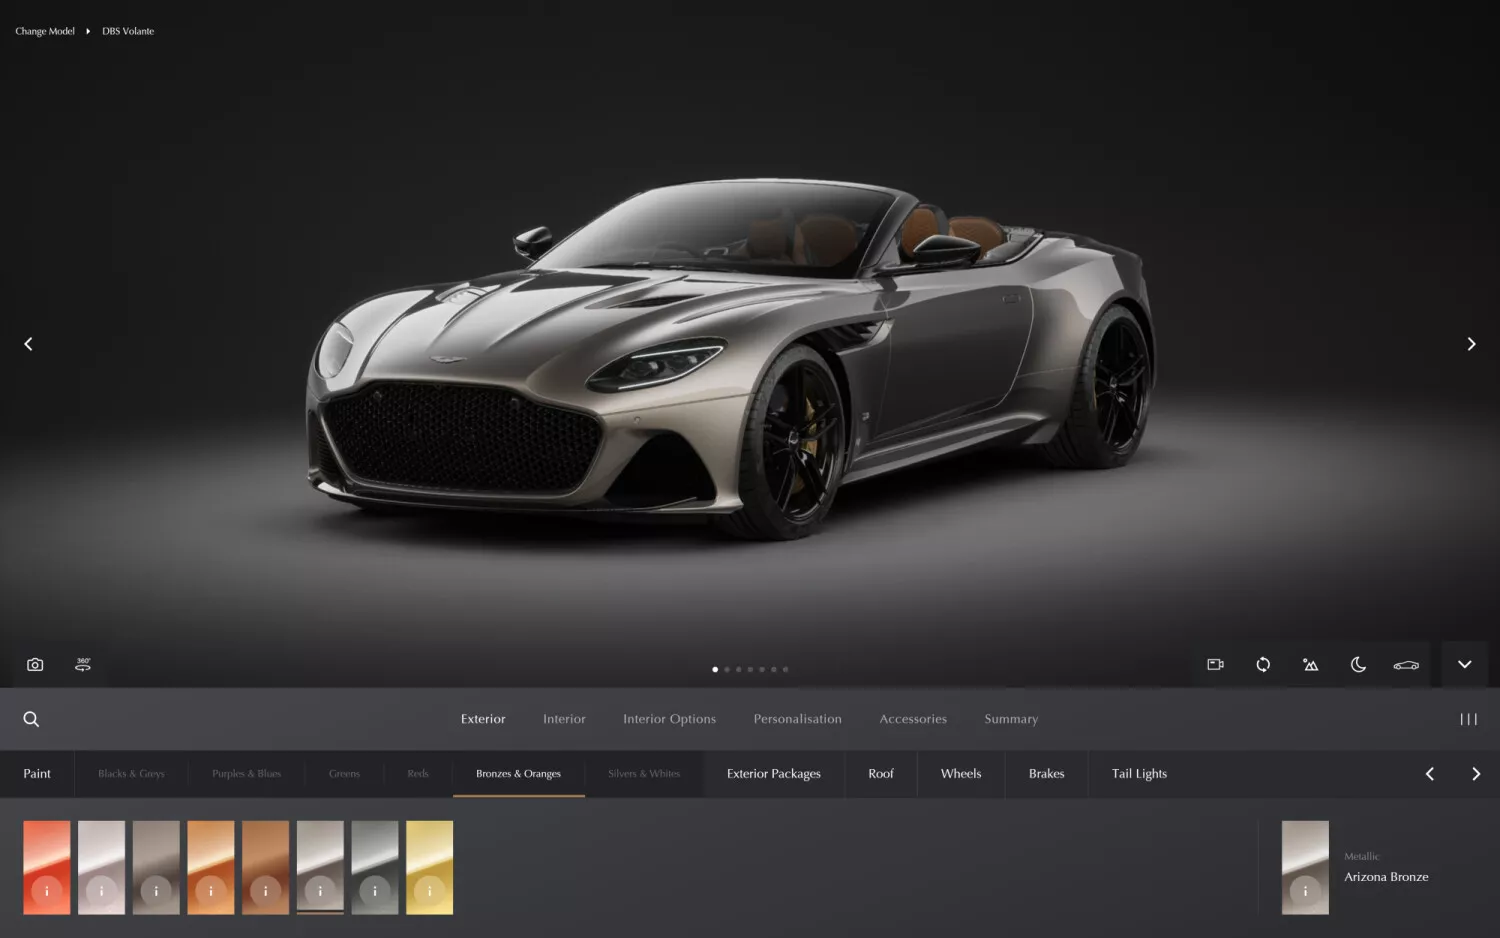Switch to the Interior tab
Image resolution: width=1500 pixels, height=938 pixels.
click(x=564, y=719)
